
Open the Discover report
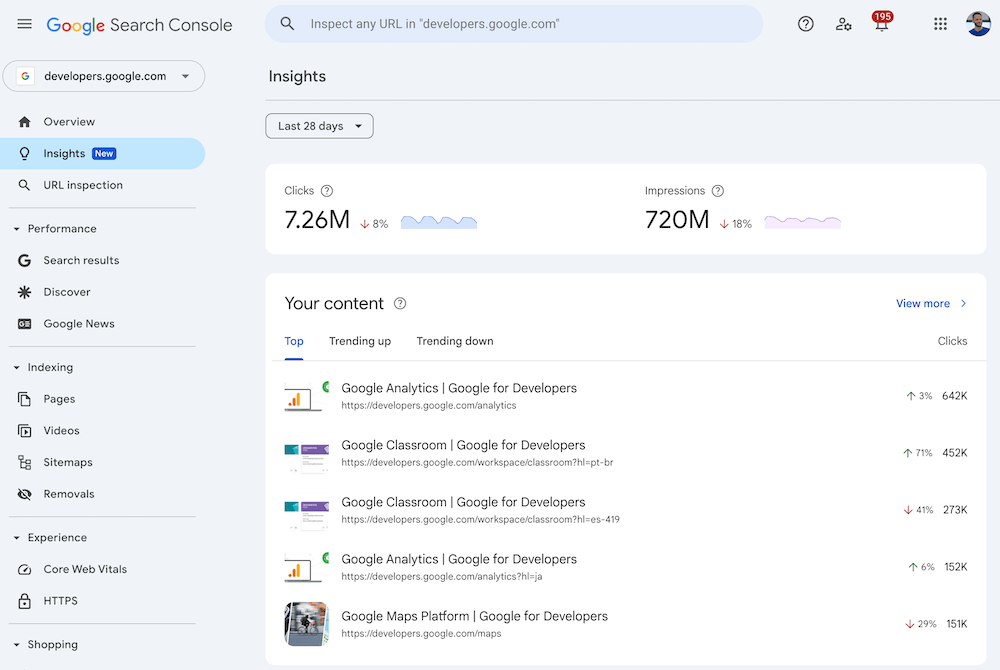102,292
